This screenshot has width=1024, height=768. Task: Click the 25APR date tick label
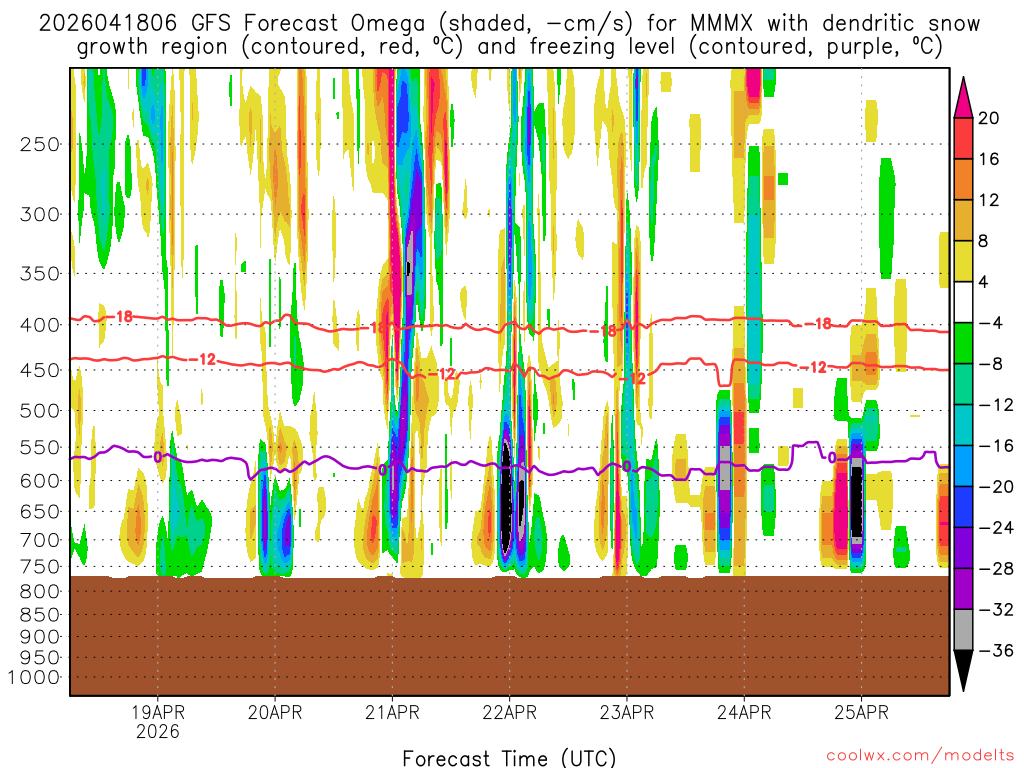click(861, 713)
